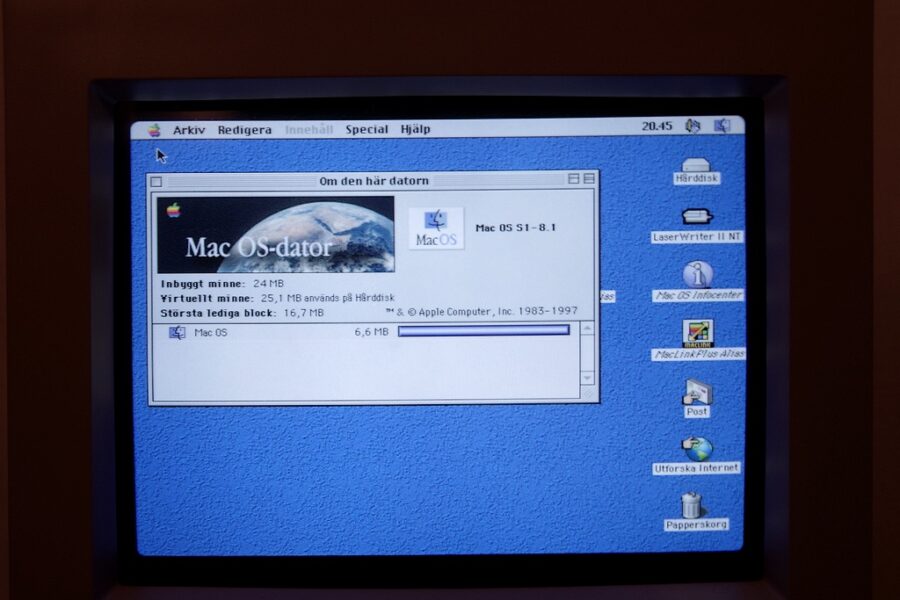Click the Om den här datorn title bar
Image resolution: width=900 pixels, height=600 pixels.
[374, 181]
